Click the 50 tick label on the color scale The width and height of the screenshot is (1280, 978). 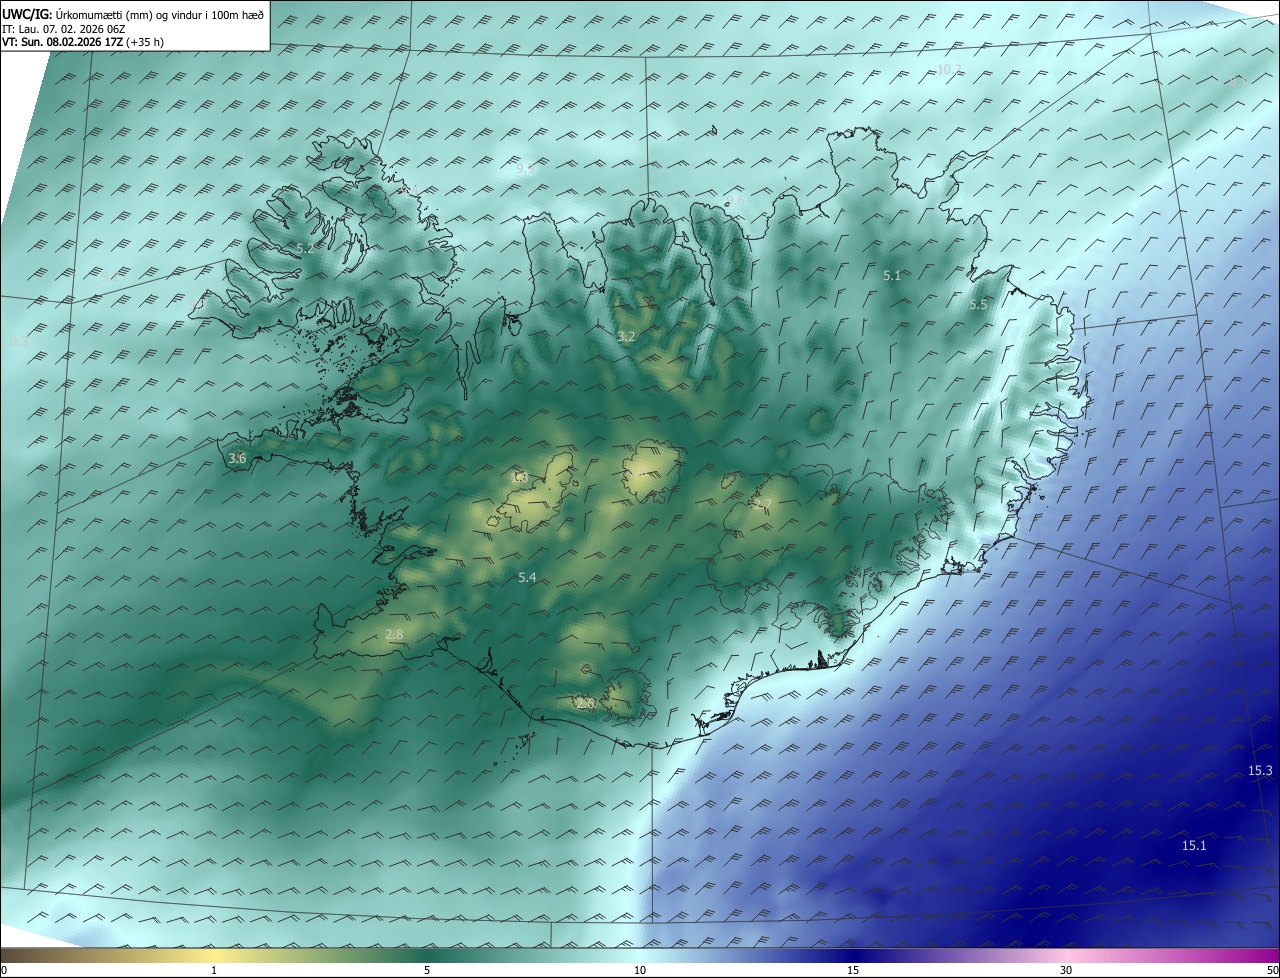pyautogui.click(x=1272, y=970)
